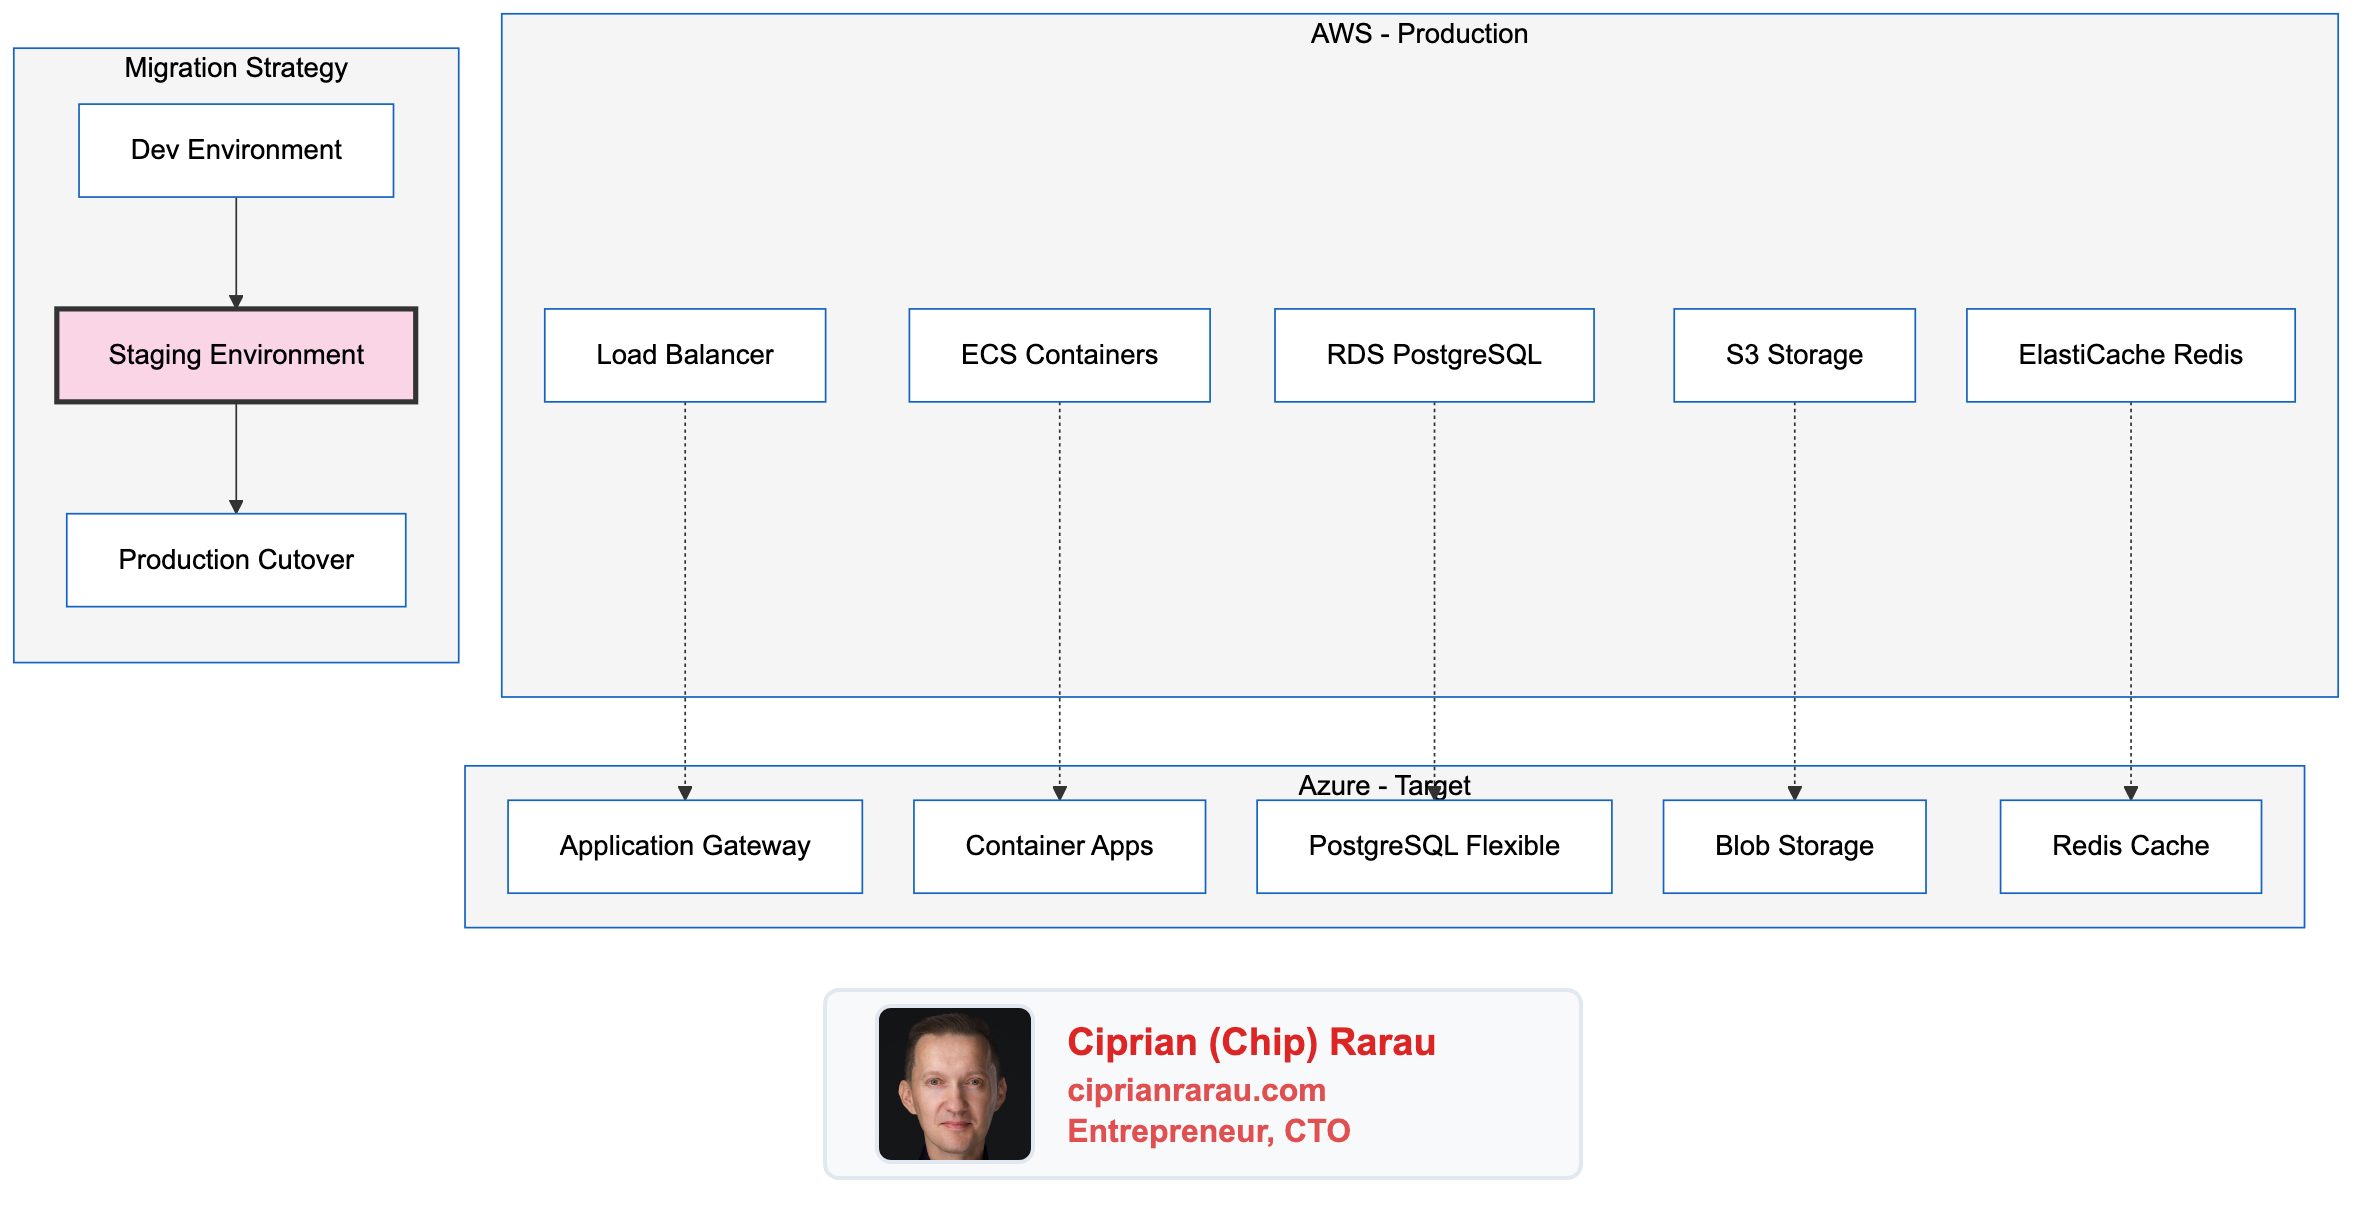This screenshot has width=2368, height=1220.
Task: Click the Redis Cache node
Action: click(x=2130, y=846)
